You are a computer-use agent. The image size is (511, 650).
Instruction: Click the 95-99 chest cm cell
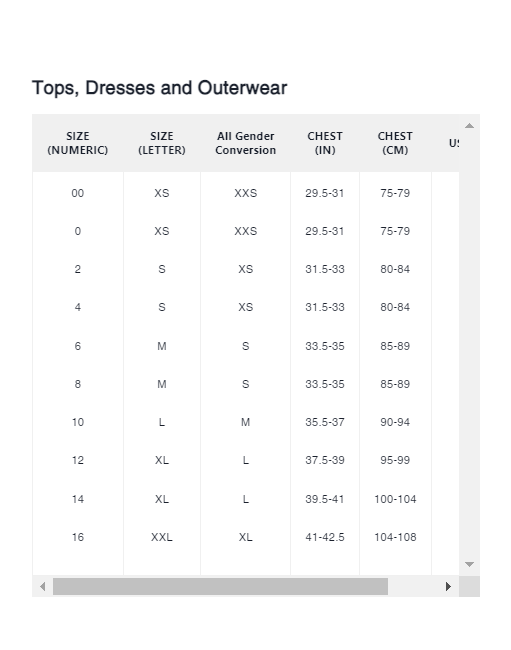tap(395, 460)
